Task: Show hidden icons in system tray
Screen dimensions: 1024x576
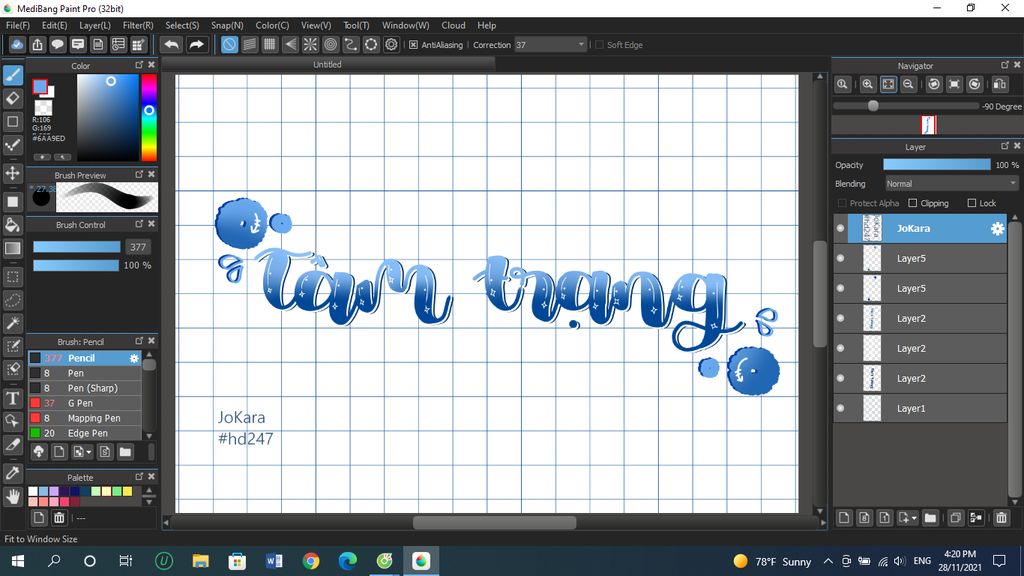Action: tap(828, 561)
